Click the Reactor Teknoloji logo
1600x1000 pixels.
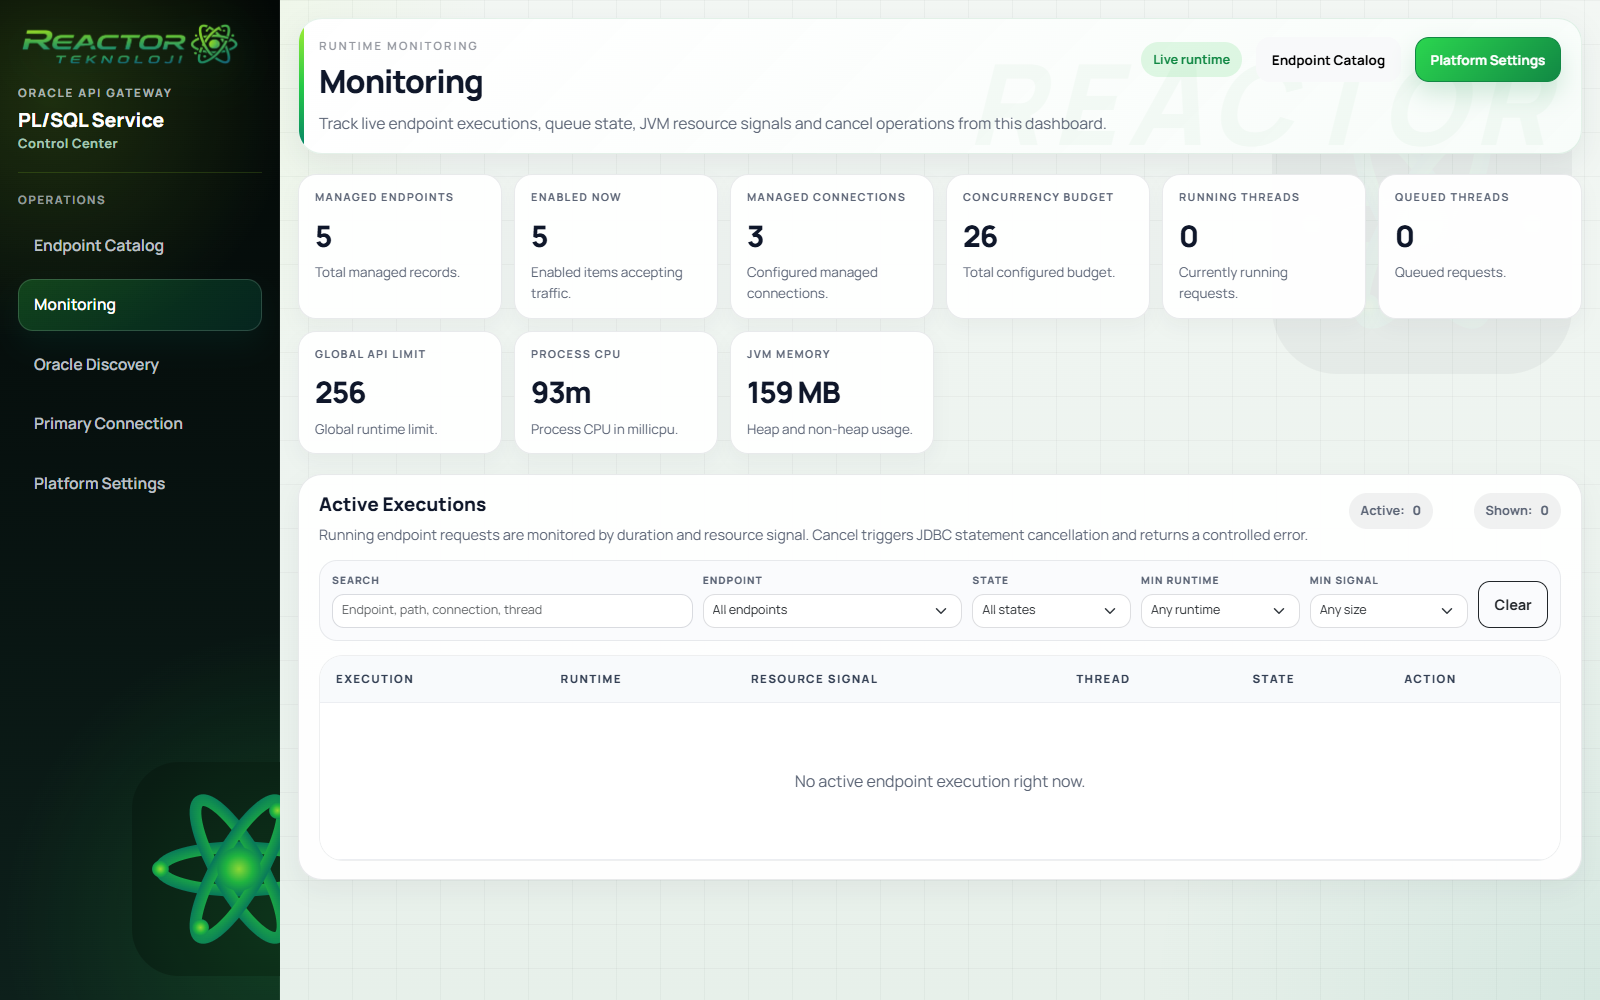click(130, 44)
